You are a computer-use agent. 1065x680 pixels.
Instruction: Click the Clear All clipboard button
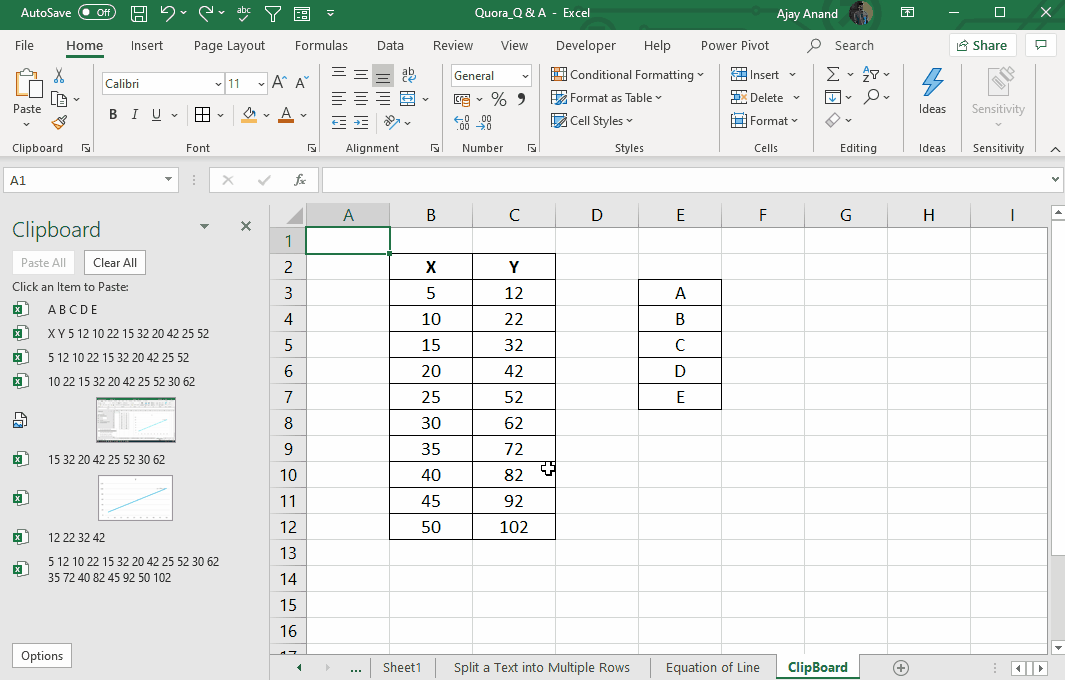pyautogui.click(x=114, y=262)
